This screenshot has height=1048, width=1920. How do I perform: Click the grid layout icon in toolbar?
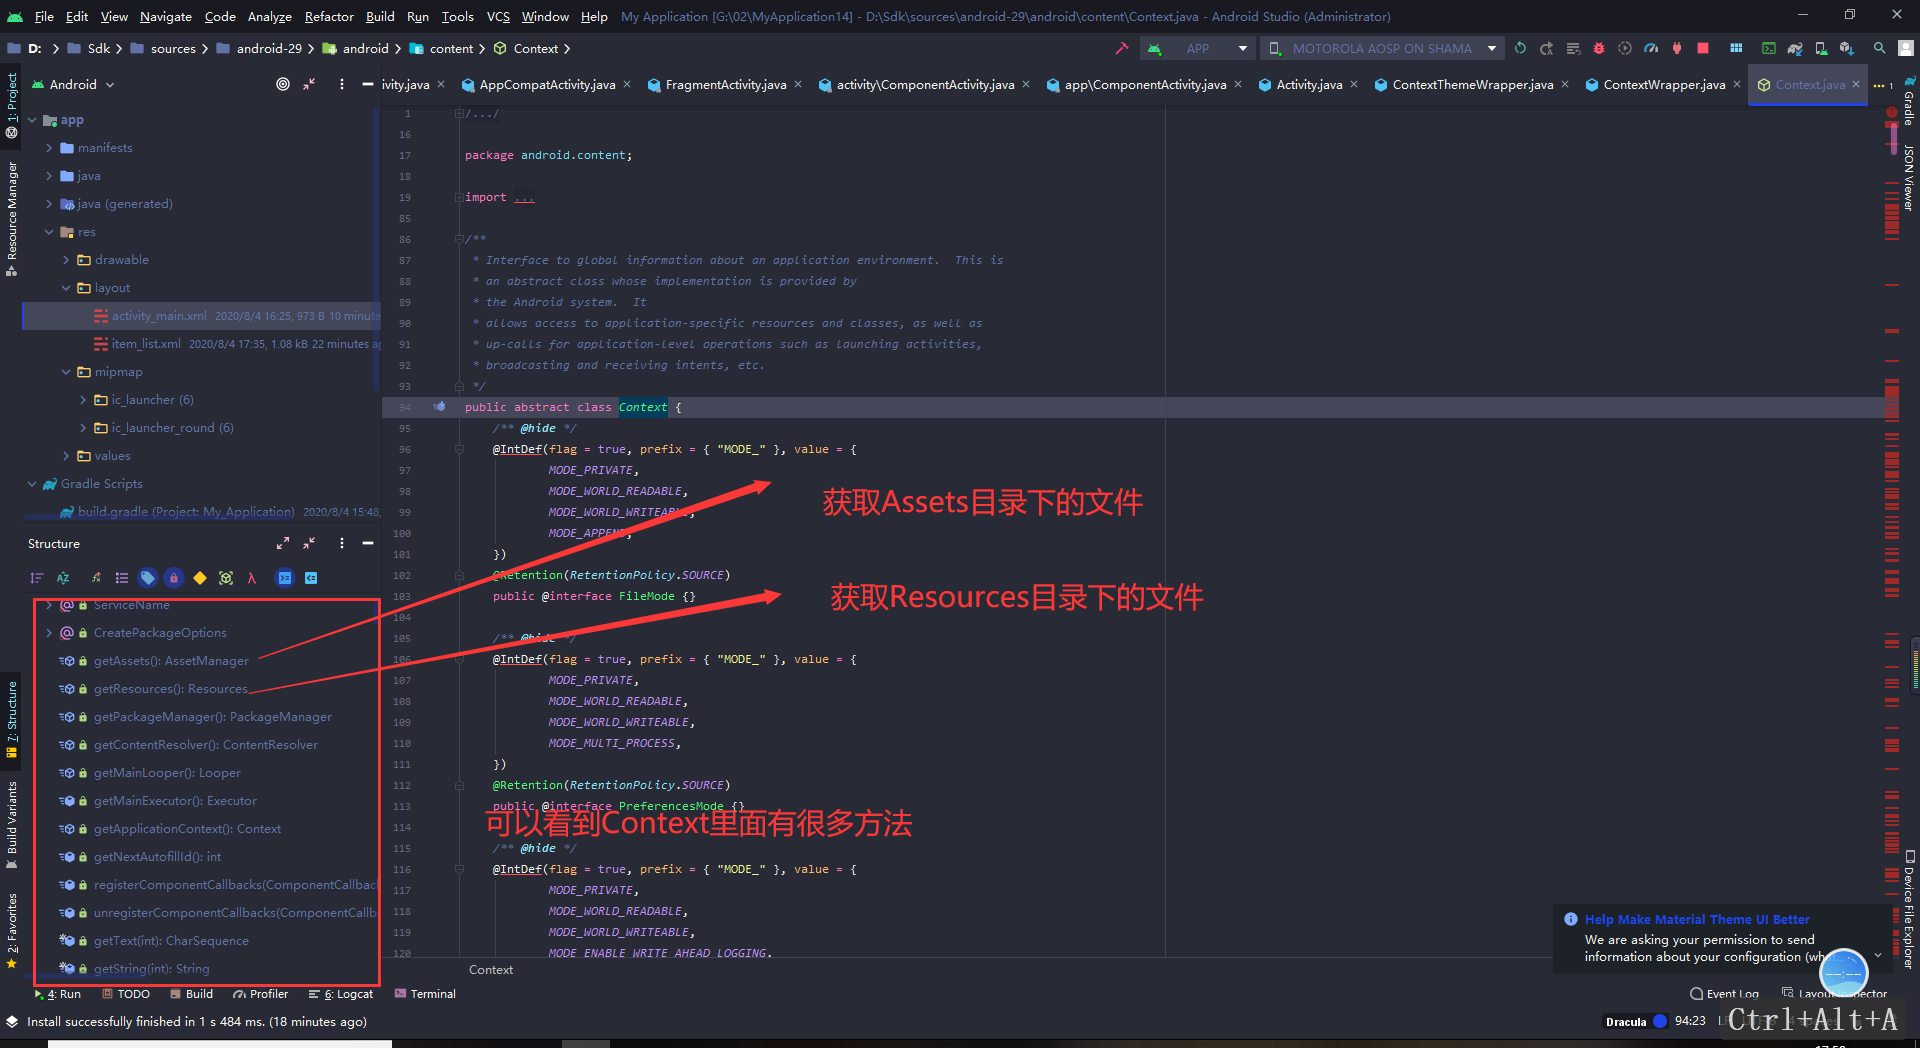pos(1736,48)
